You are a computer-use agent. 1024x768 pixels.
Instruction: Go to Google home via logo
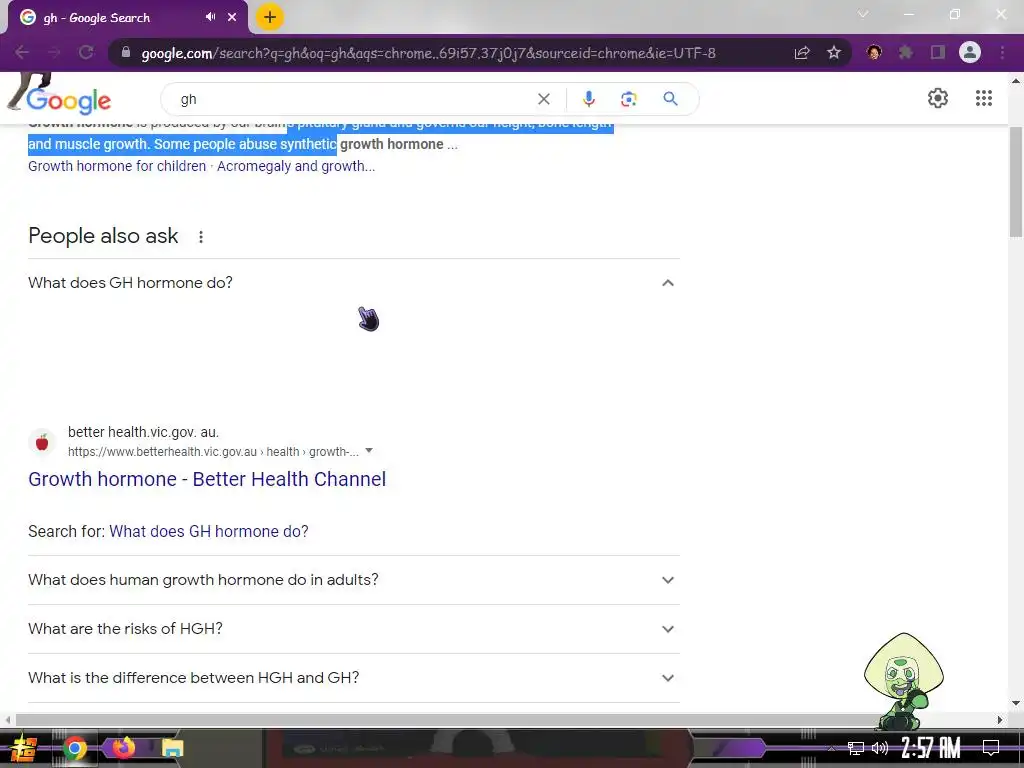pos(69,100)
